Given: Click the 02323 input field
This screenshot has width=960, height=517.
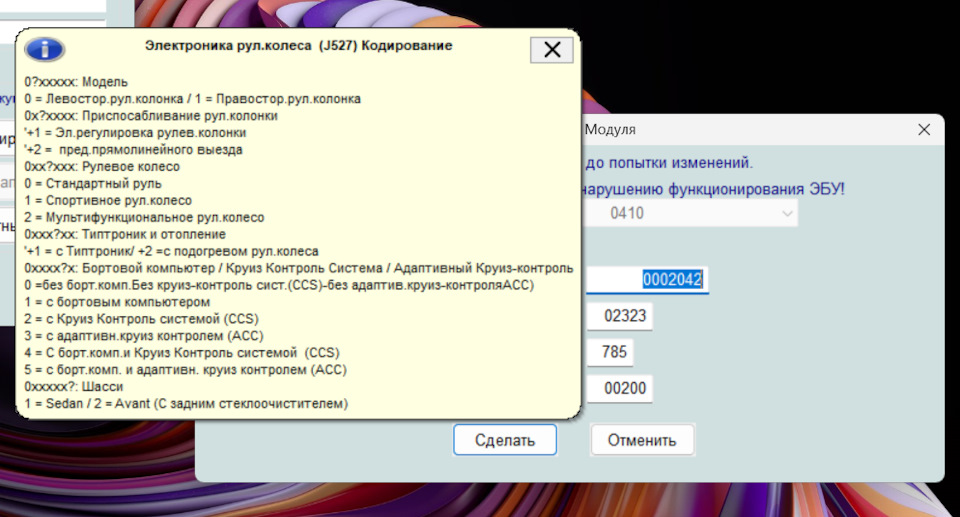Looking at the screenshot, I should pos(620,316).
